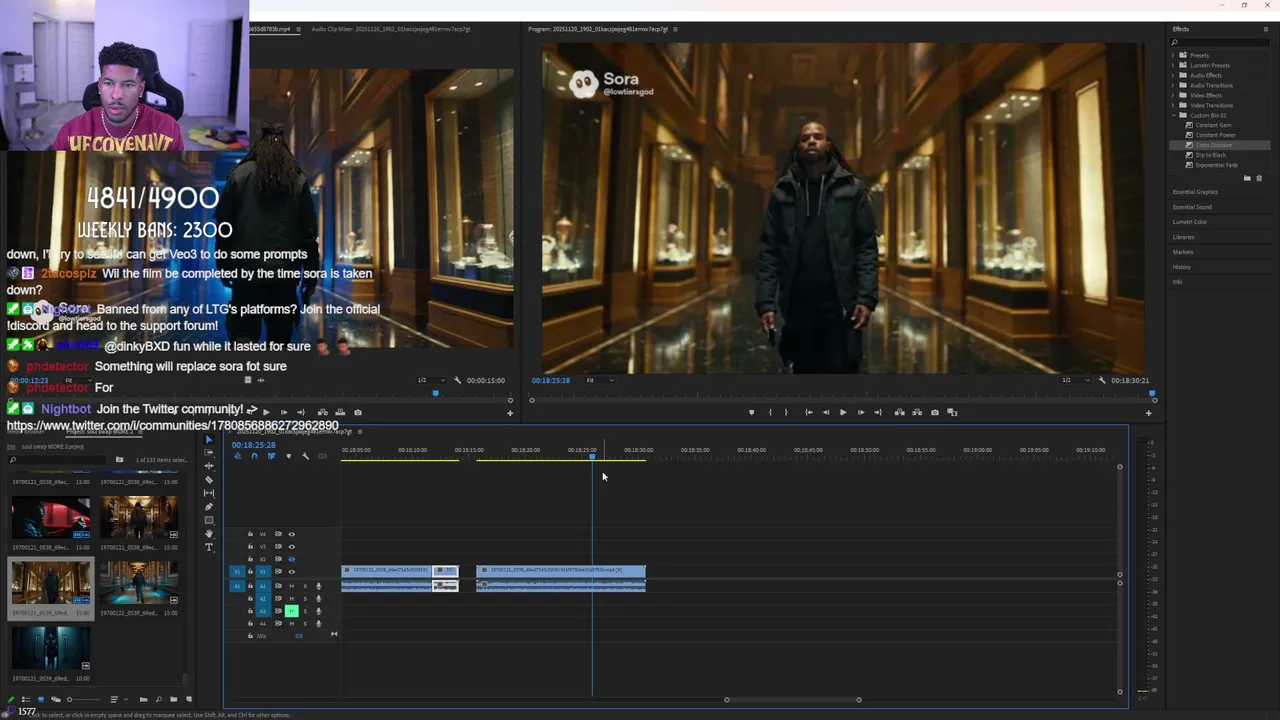Open the History panel tab

pos(1182,267)
